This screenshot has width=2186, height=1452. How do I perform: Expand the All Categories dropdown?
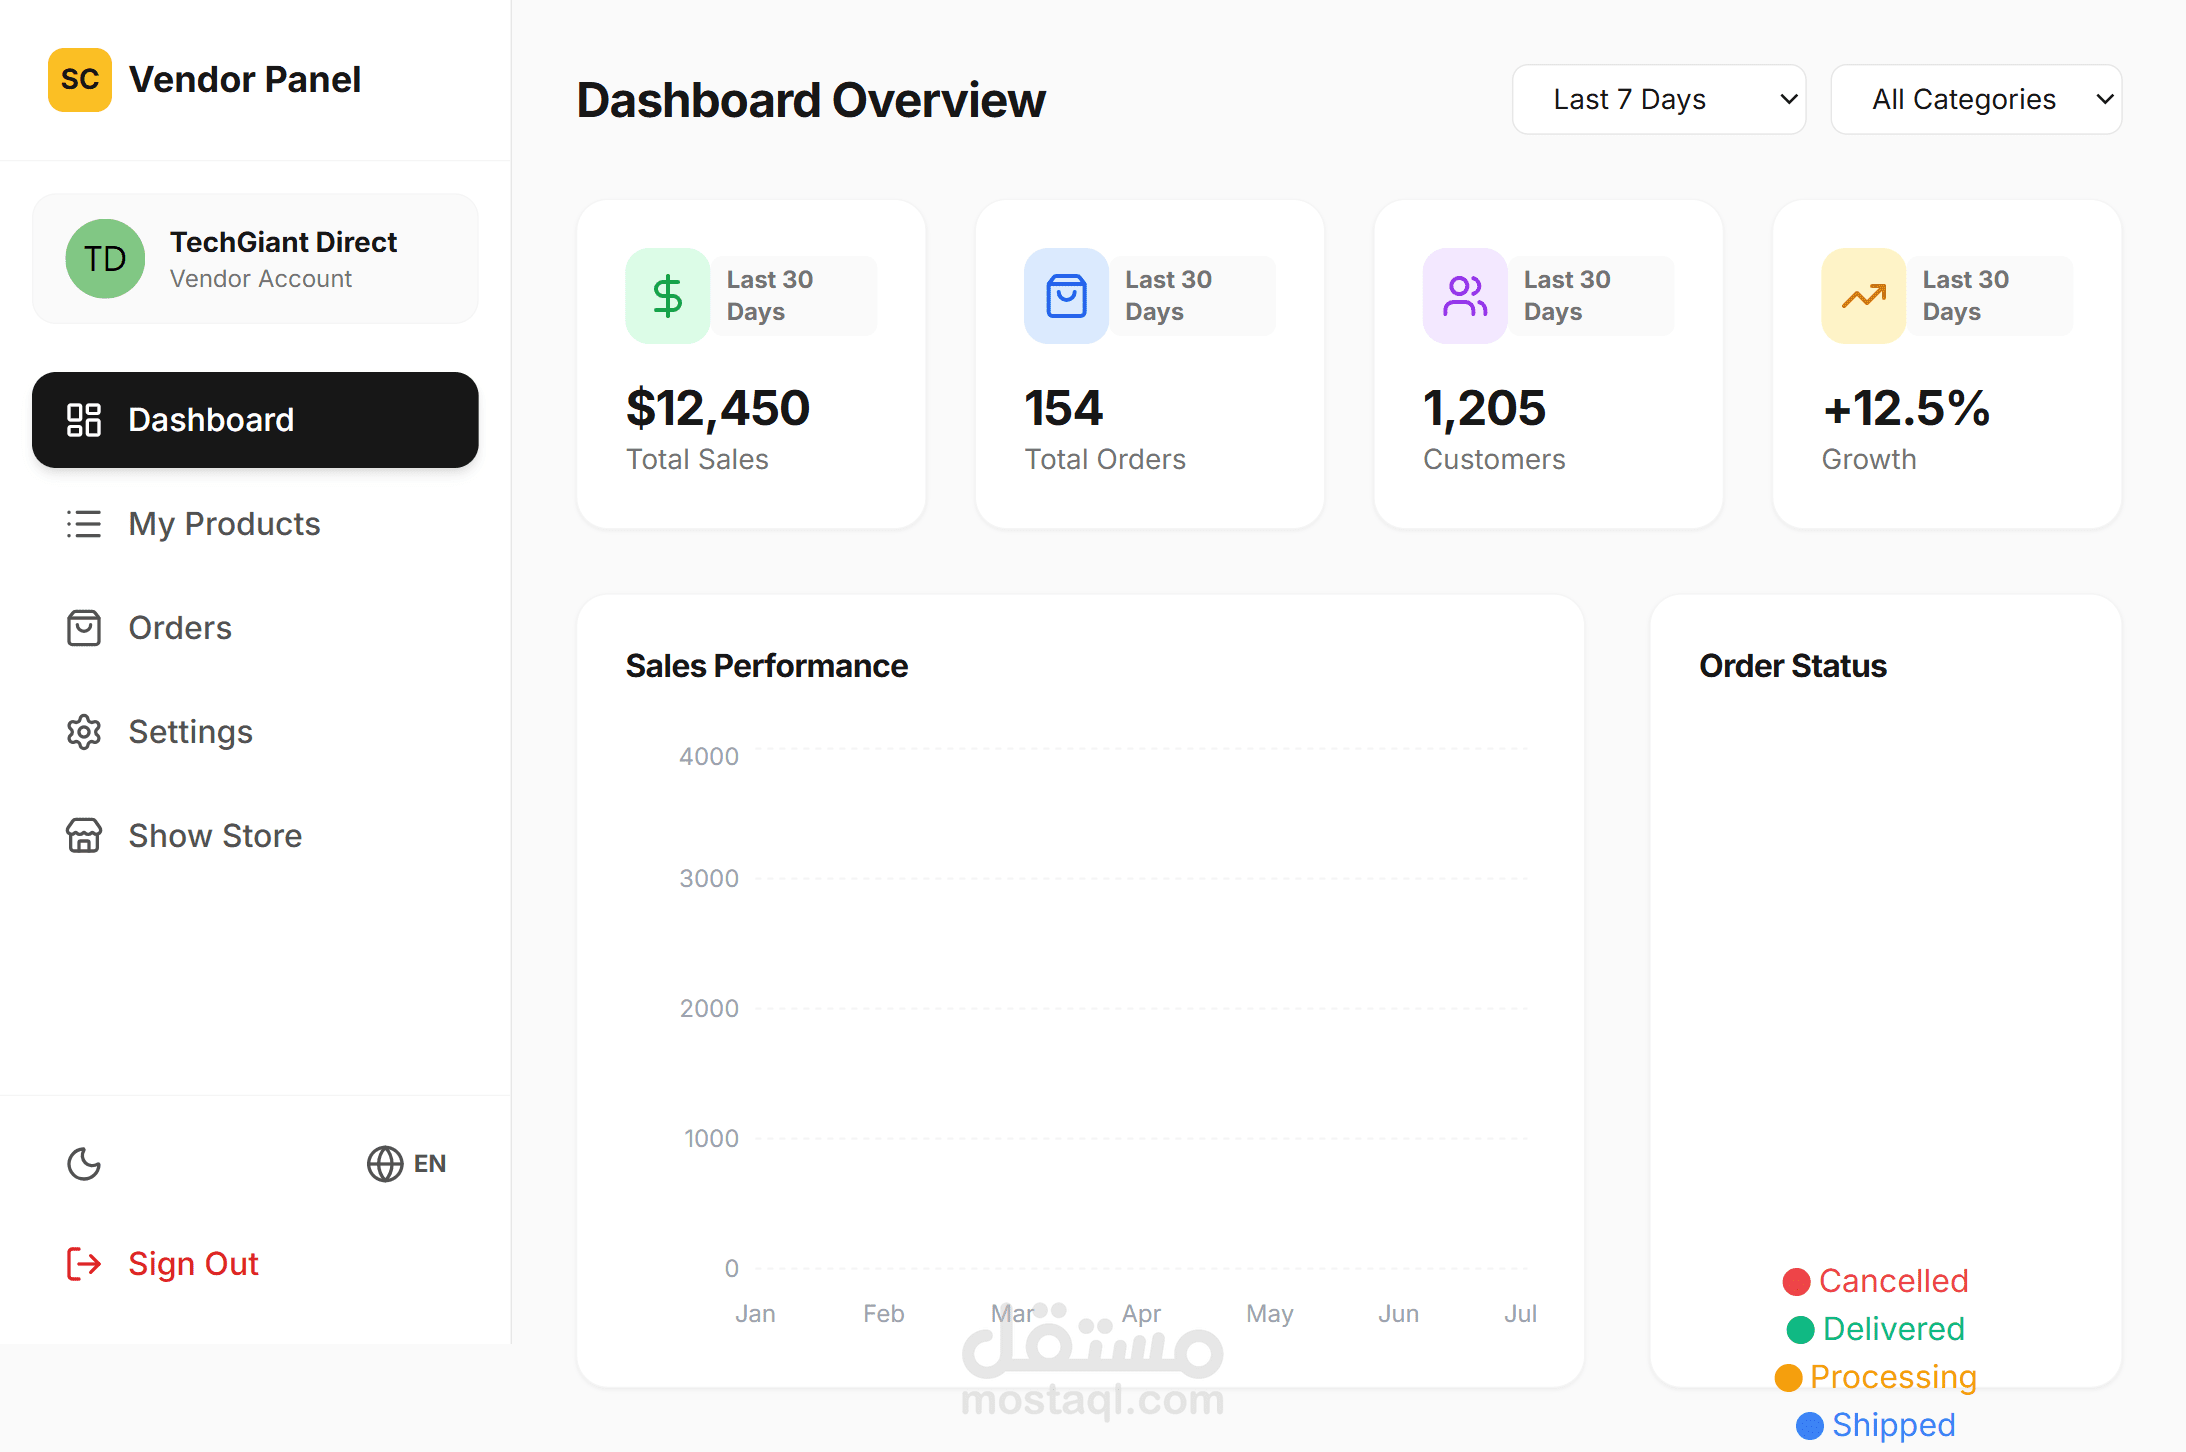point(1975,99)
